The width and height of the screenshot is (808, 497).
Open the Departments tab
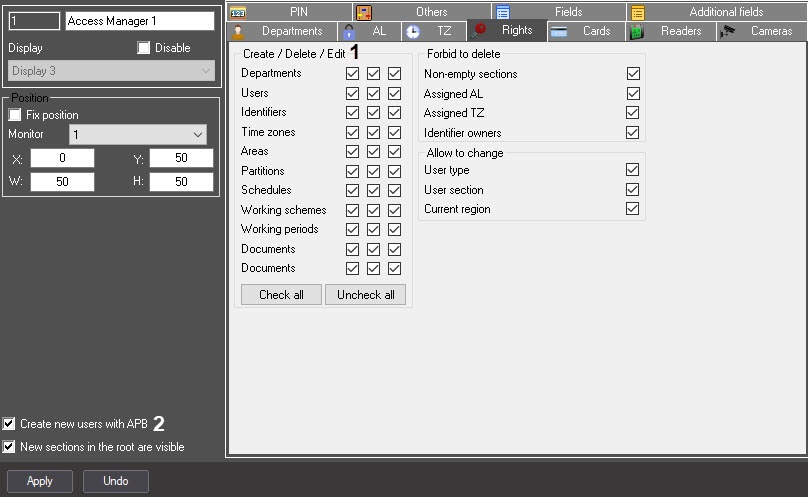click(x=282, y=31)
